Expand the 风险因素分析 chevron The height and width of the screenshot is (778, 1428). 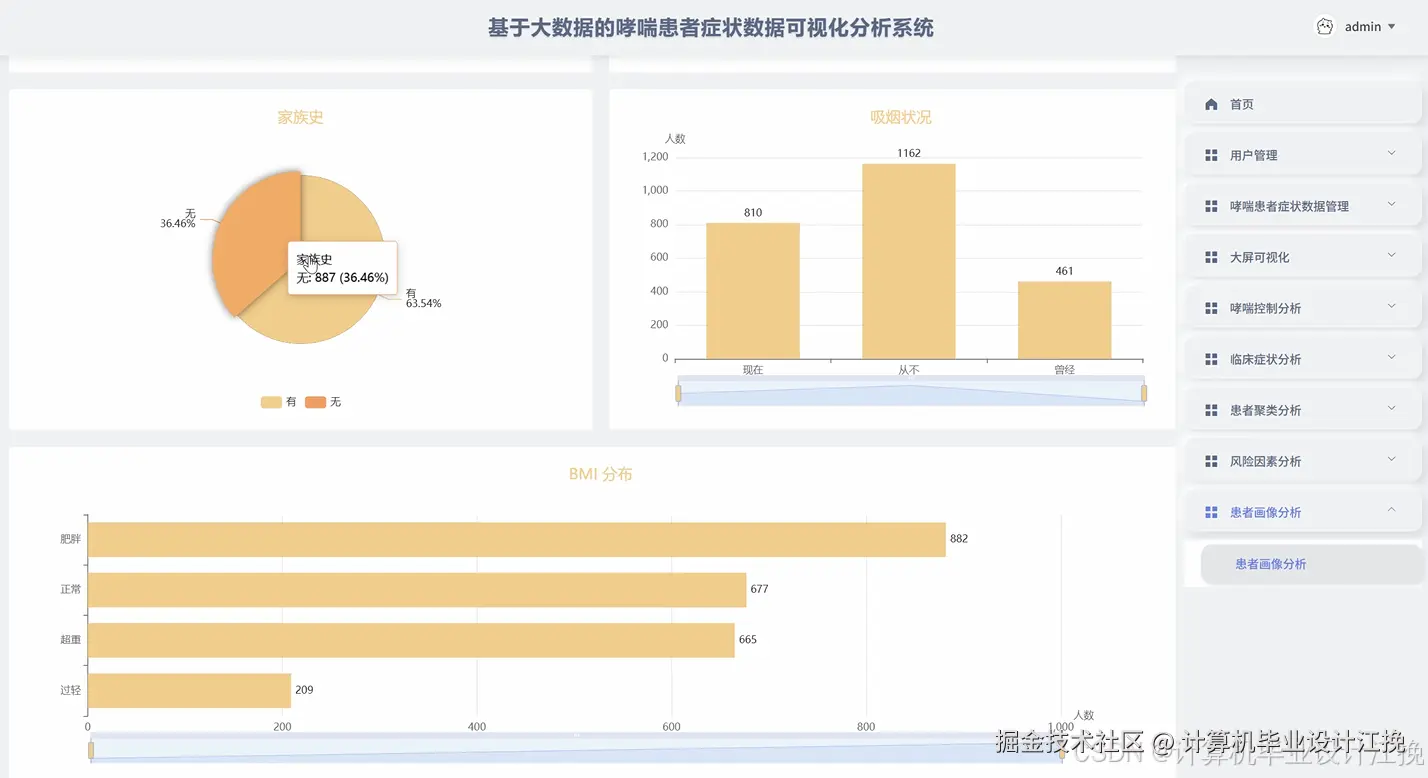click(x=1391, y=459)
